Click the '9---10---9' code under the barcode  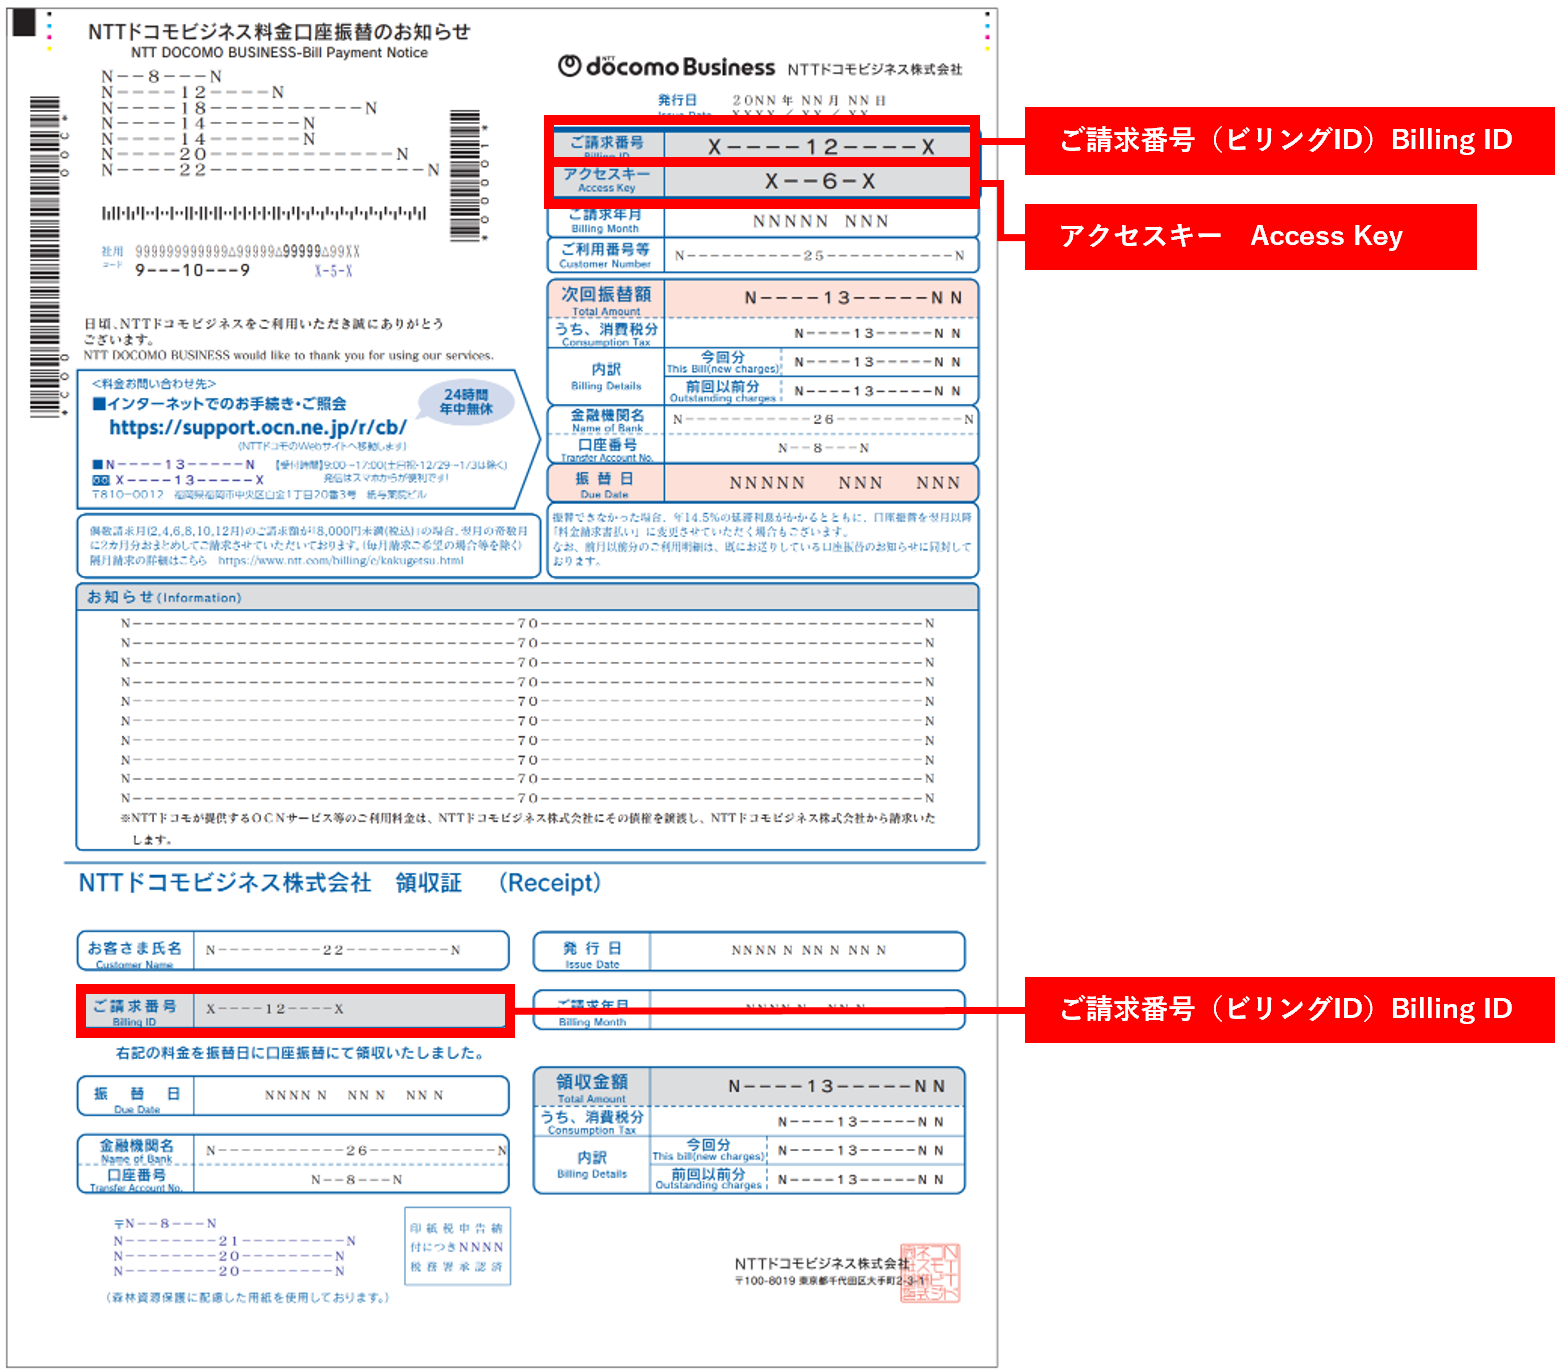(x=193, y=270)
